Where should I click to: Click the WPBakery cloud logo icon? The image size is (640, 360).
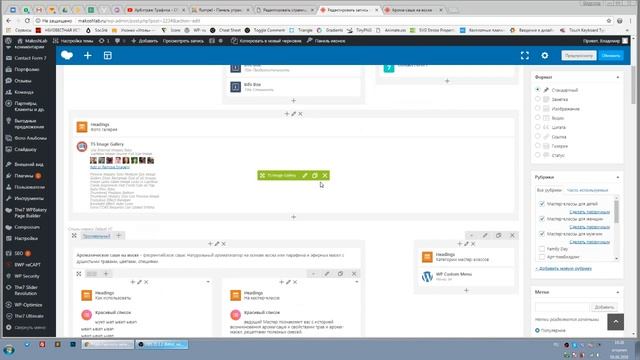click(67, 56)
